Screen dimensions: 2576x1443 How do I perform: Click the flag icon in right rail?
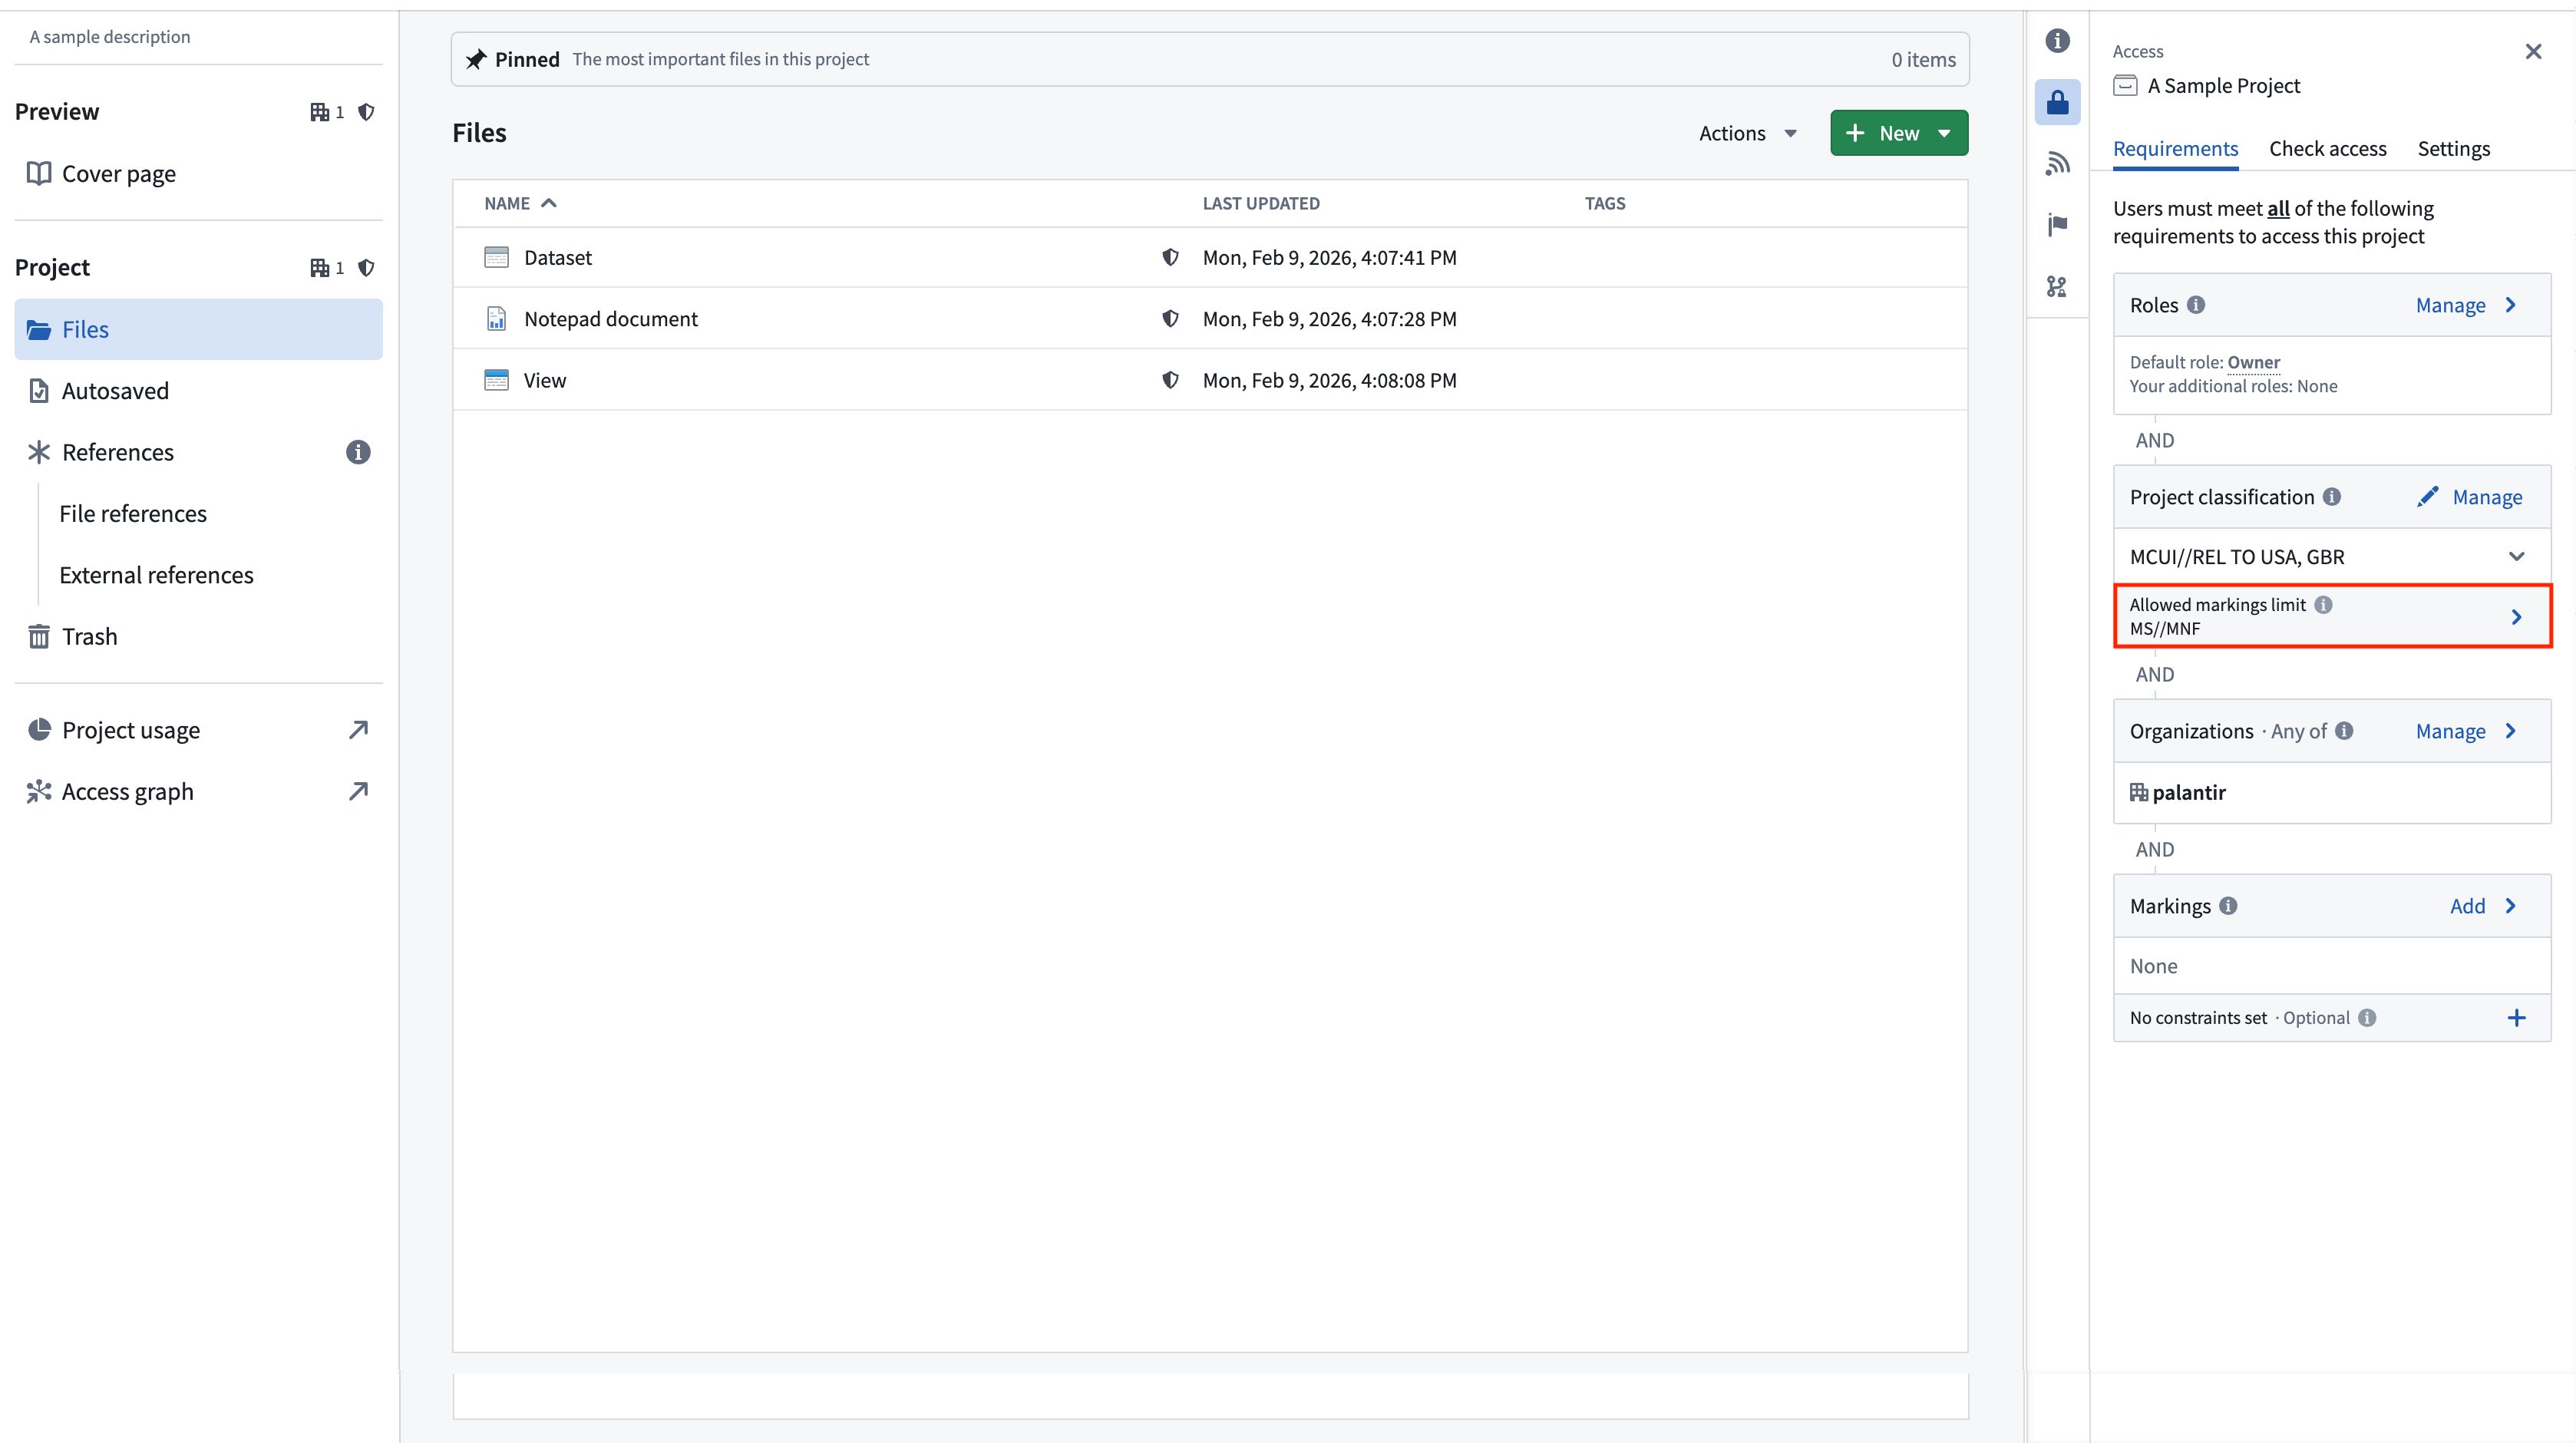pyautogui.click(x=2057, y=225)
